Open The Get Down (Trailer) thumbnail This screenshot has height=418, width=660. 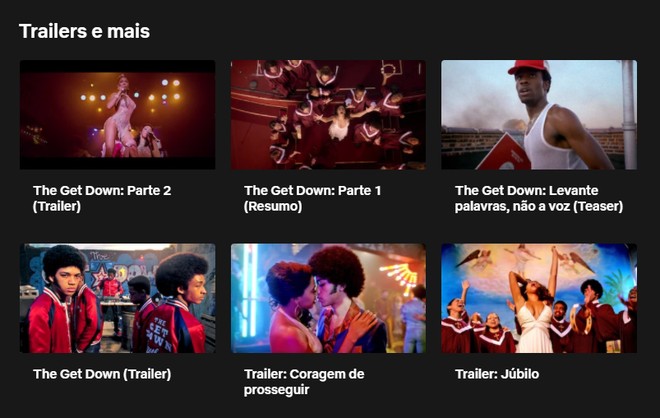[117, 298]
